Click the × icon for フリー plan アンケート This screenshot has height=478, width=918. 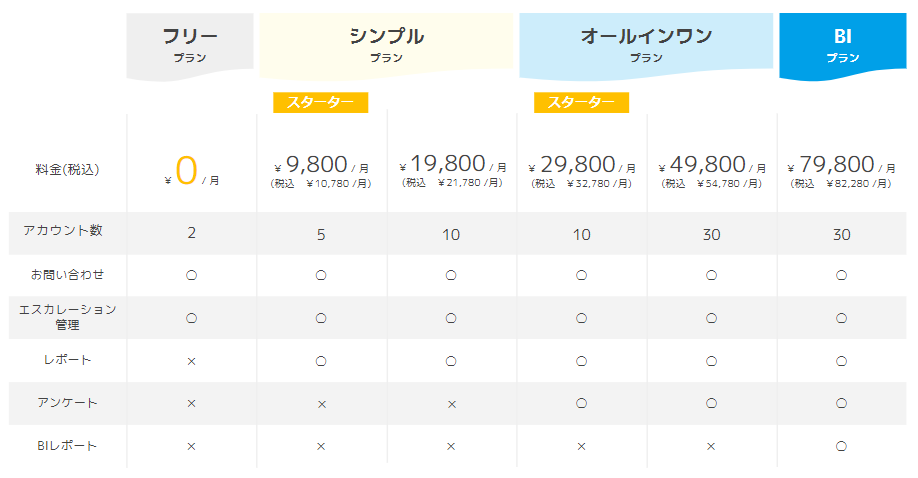[x=191, y=403]
